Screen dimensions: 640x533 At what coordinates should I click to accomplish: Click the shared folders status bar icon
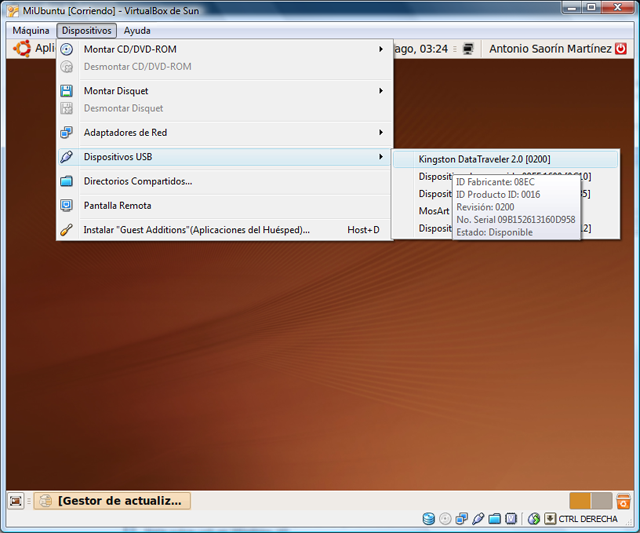(494, 519)
